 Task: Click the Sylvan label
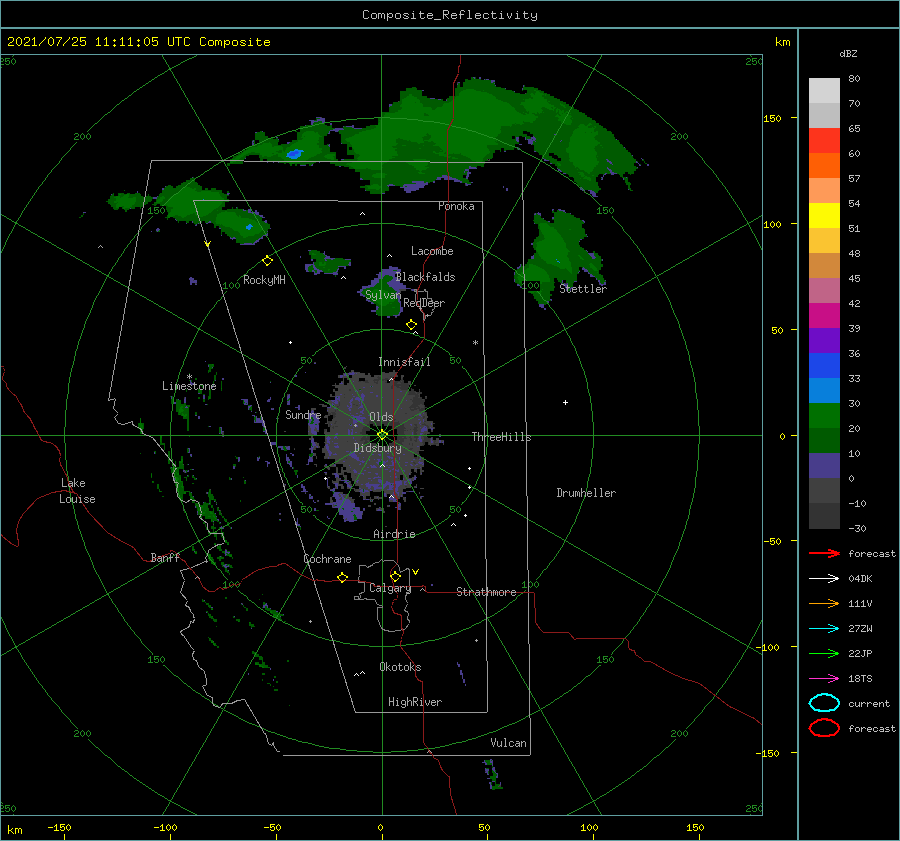383,295
